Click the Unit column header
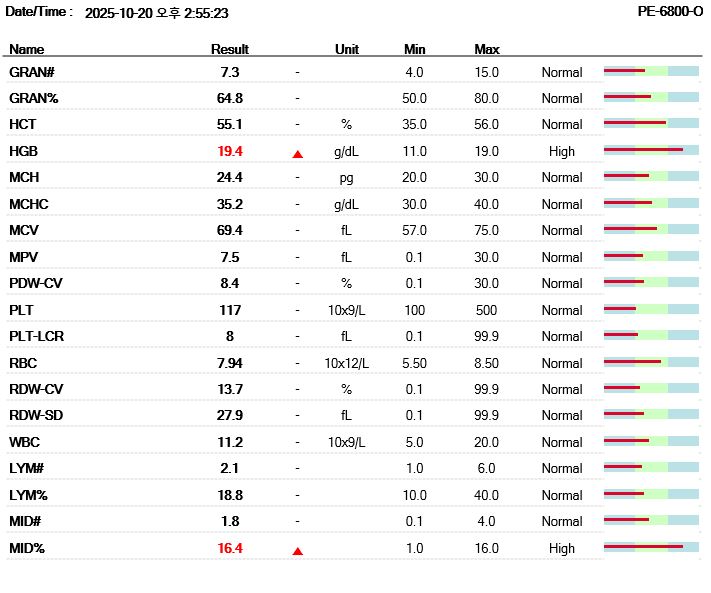 (x=347, y=49)
